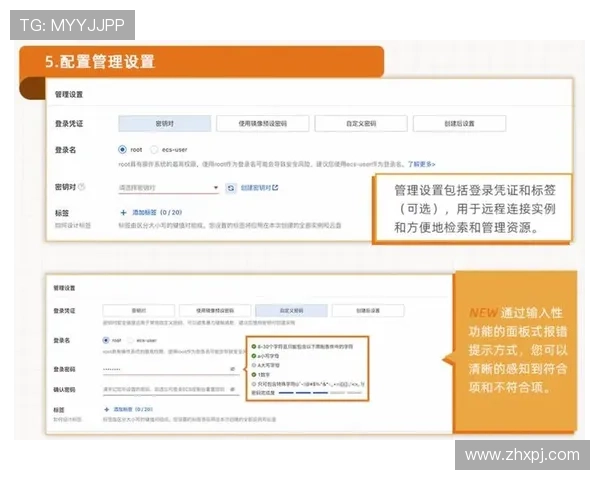Click the 确认密码 input field
This screenshot has width=600, height=480.
pyautogui.click(x=171, y=389)
